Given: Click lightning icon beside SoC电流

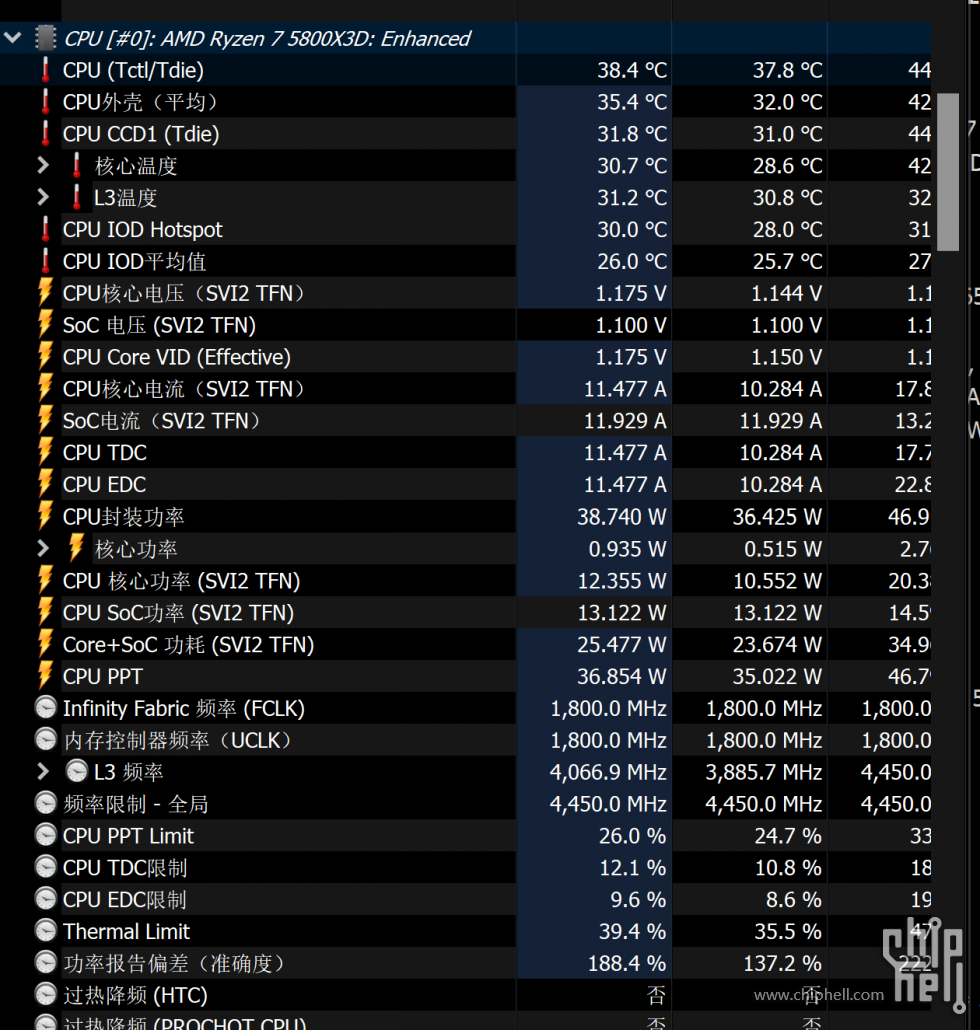Looking at the screenshot, I should pos(45,420).
